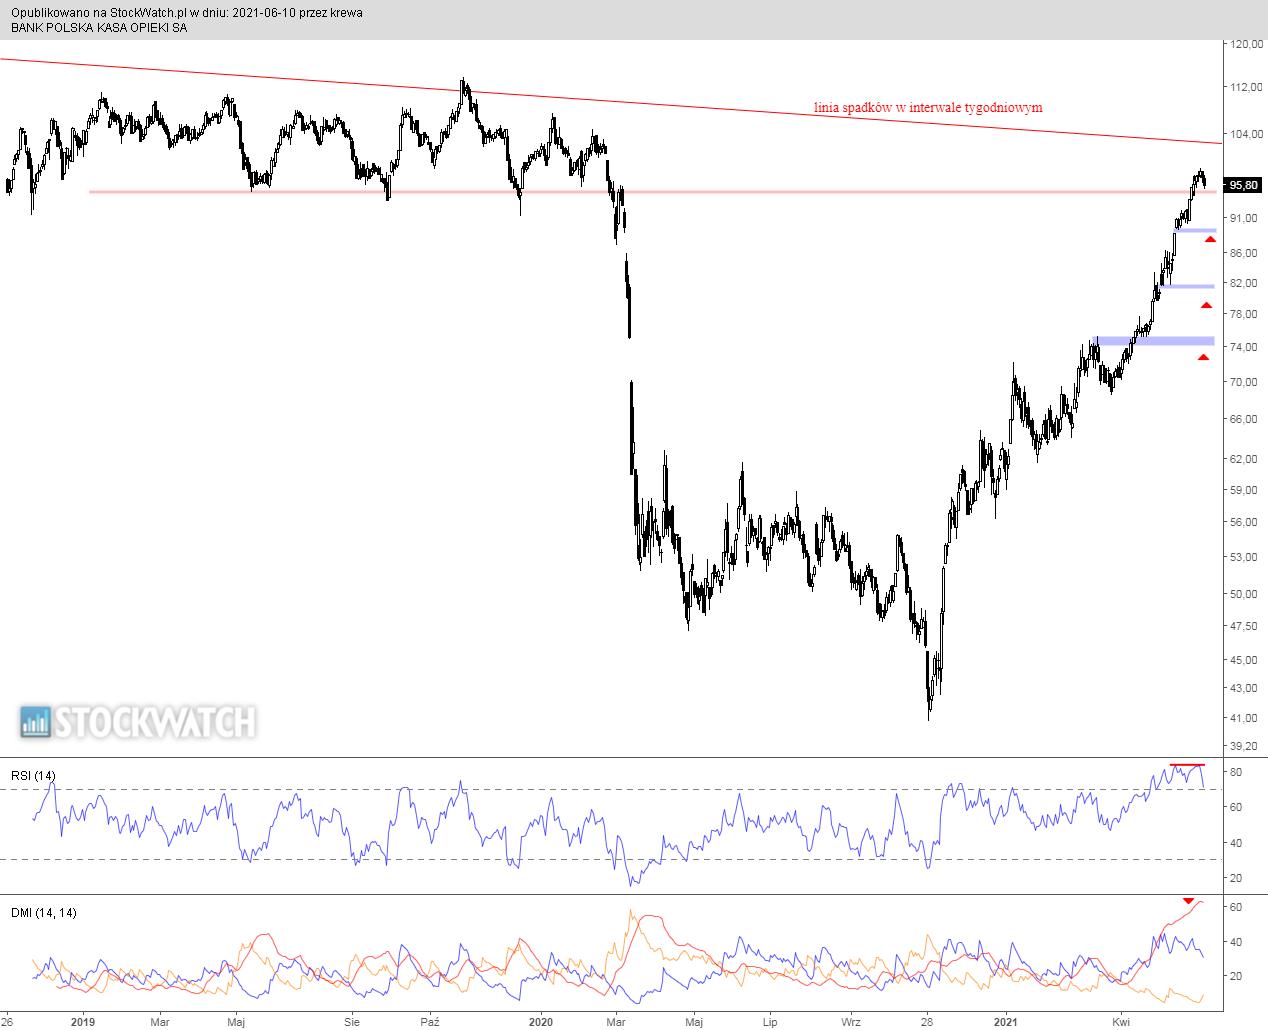Viewport: 1268px width, 1030px height.
Task: Click the Sie month label on time axis
Action: (x=352, y=1022)
